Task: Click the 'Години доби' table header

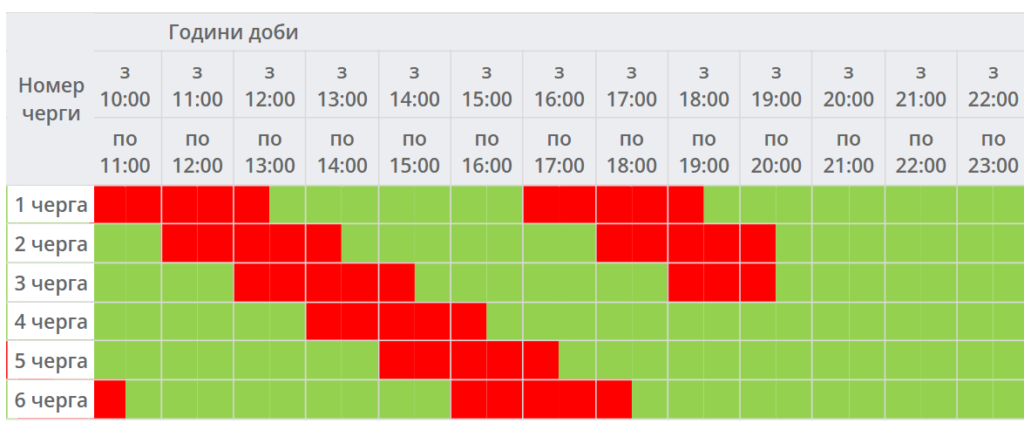Action: pos(233,32)
